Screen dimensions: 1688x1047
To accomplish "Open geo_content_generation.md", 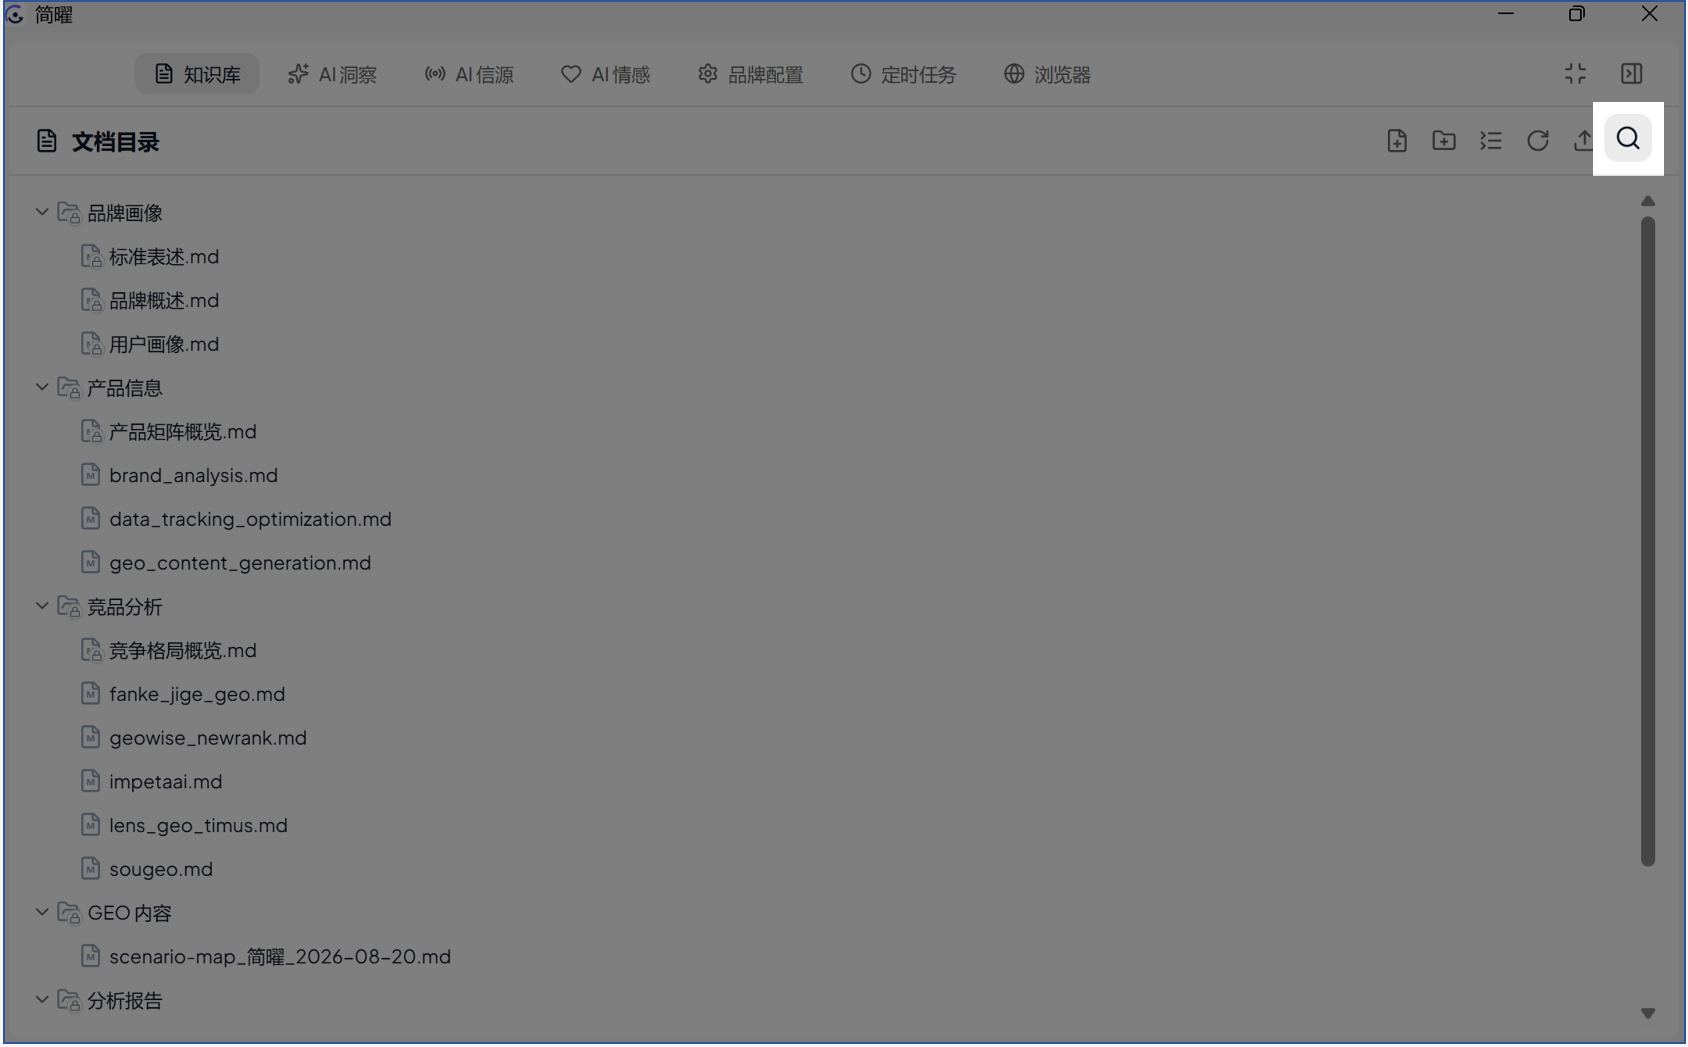I will pyautogui.click(x=240, y=563).
